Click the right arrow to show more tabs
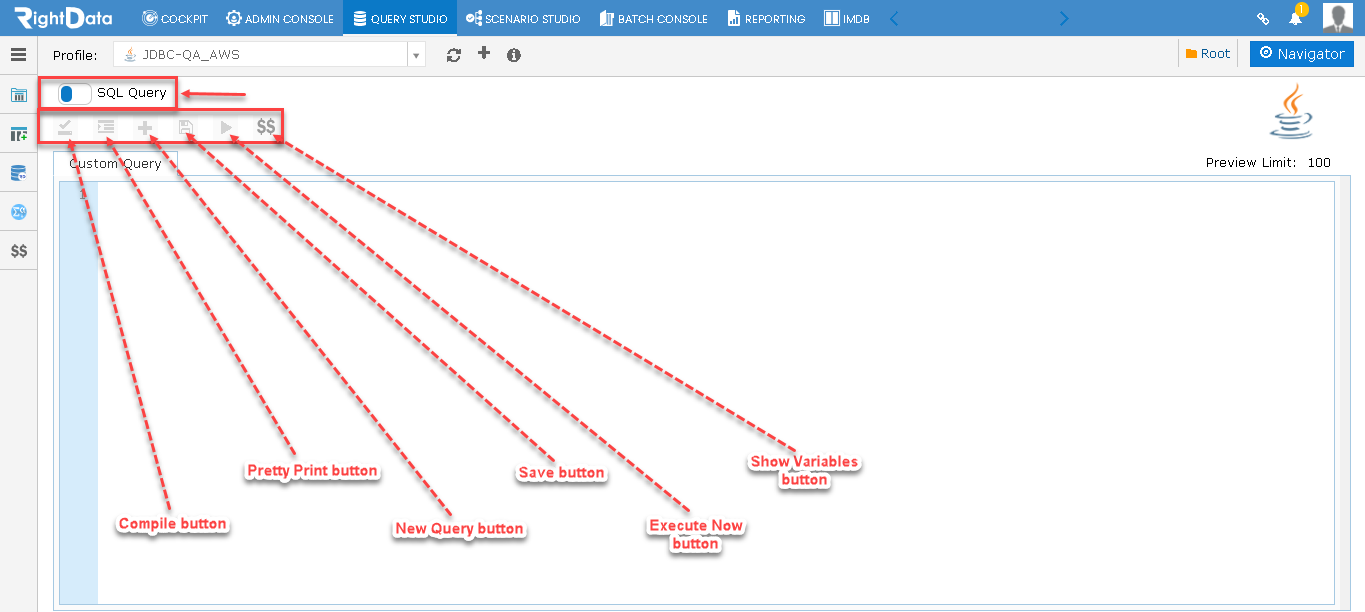This screenshot has height=612, width=1365. point(1064,18)
